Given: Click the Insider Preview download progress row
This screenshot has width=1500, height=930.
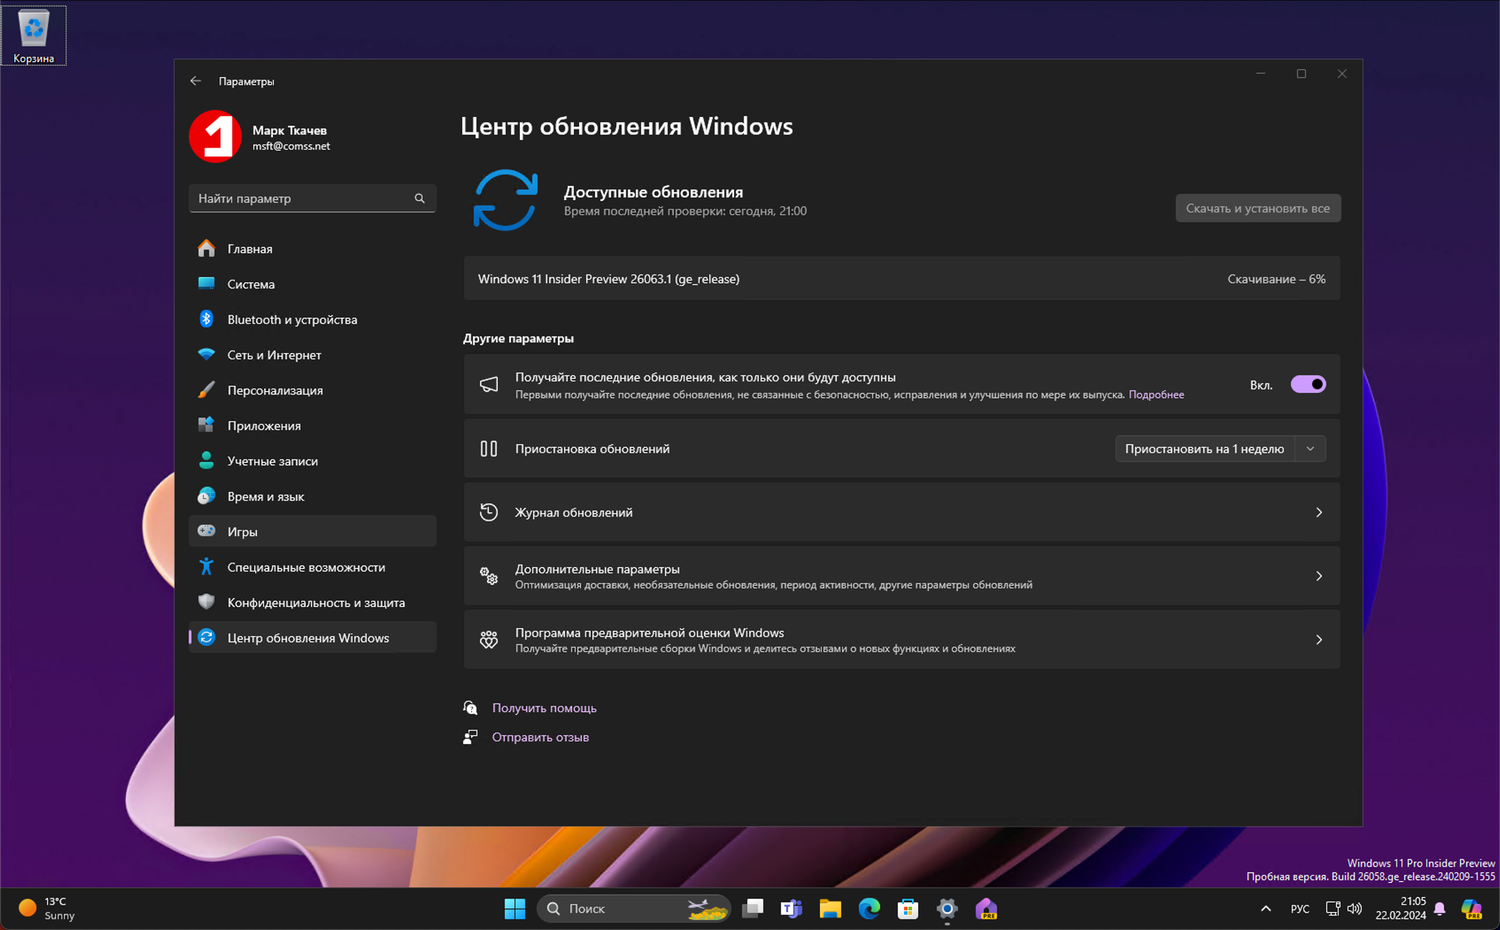Looking at the screenshot, I should tap(900, 279).
